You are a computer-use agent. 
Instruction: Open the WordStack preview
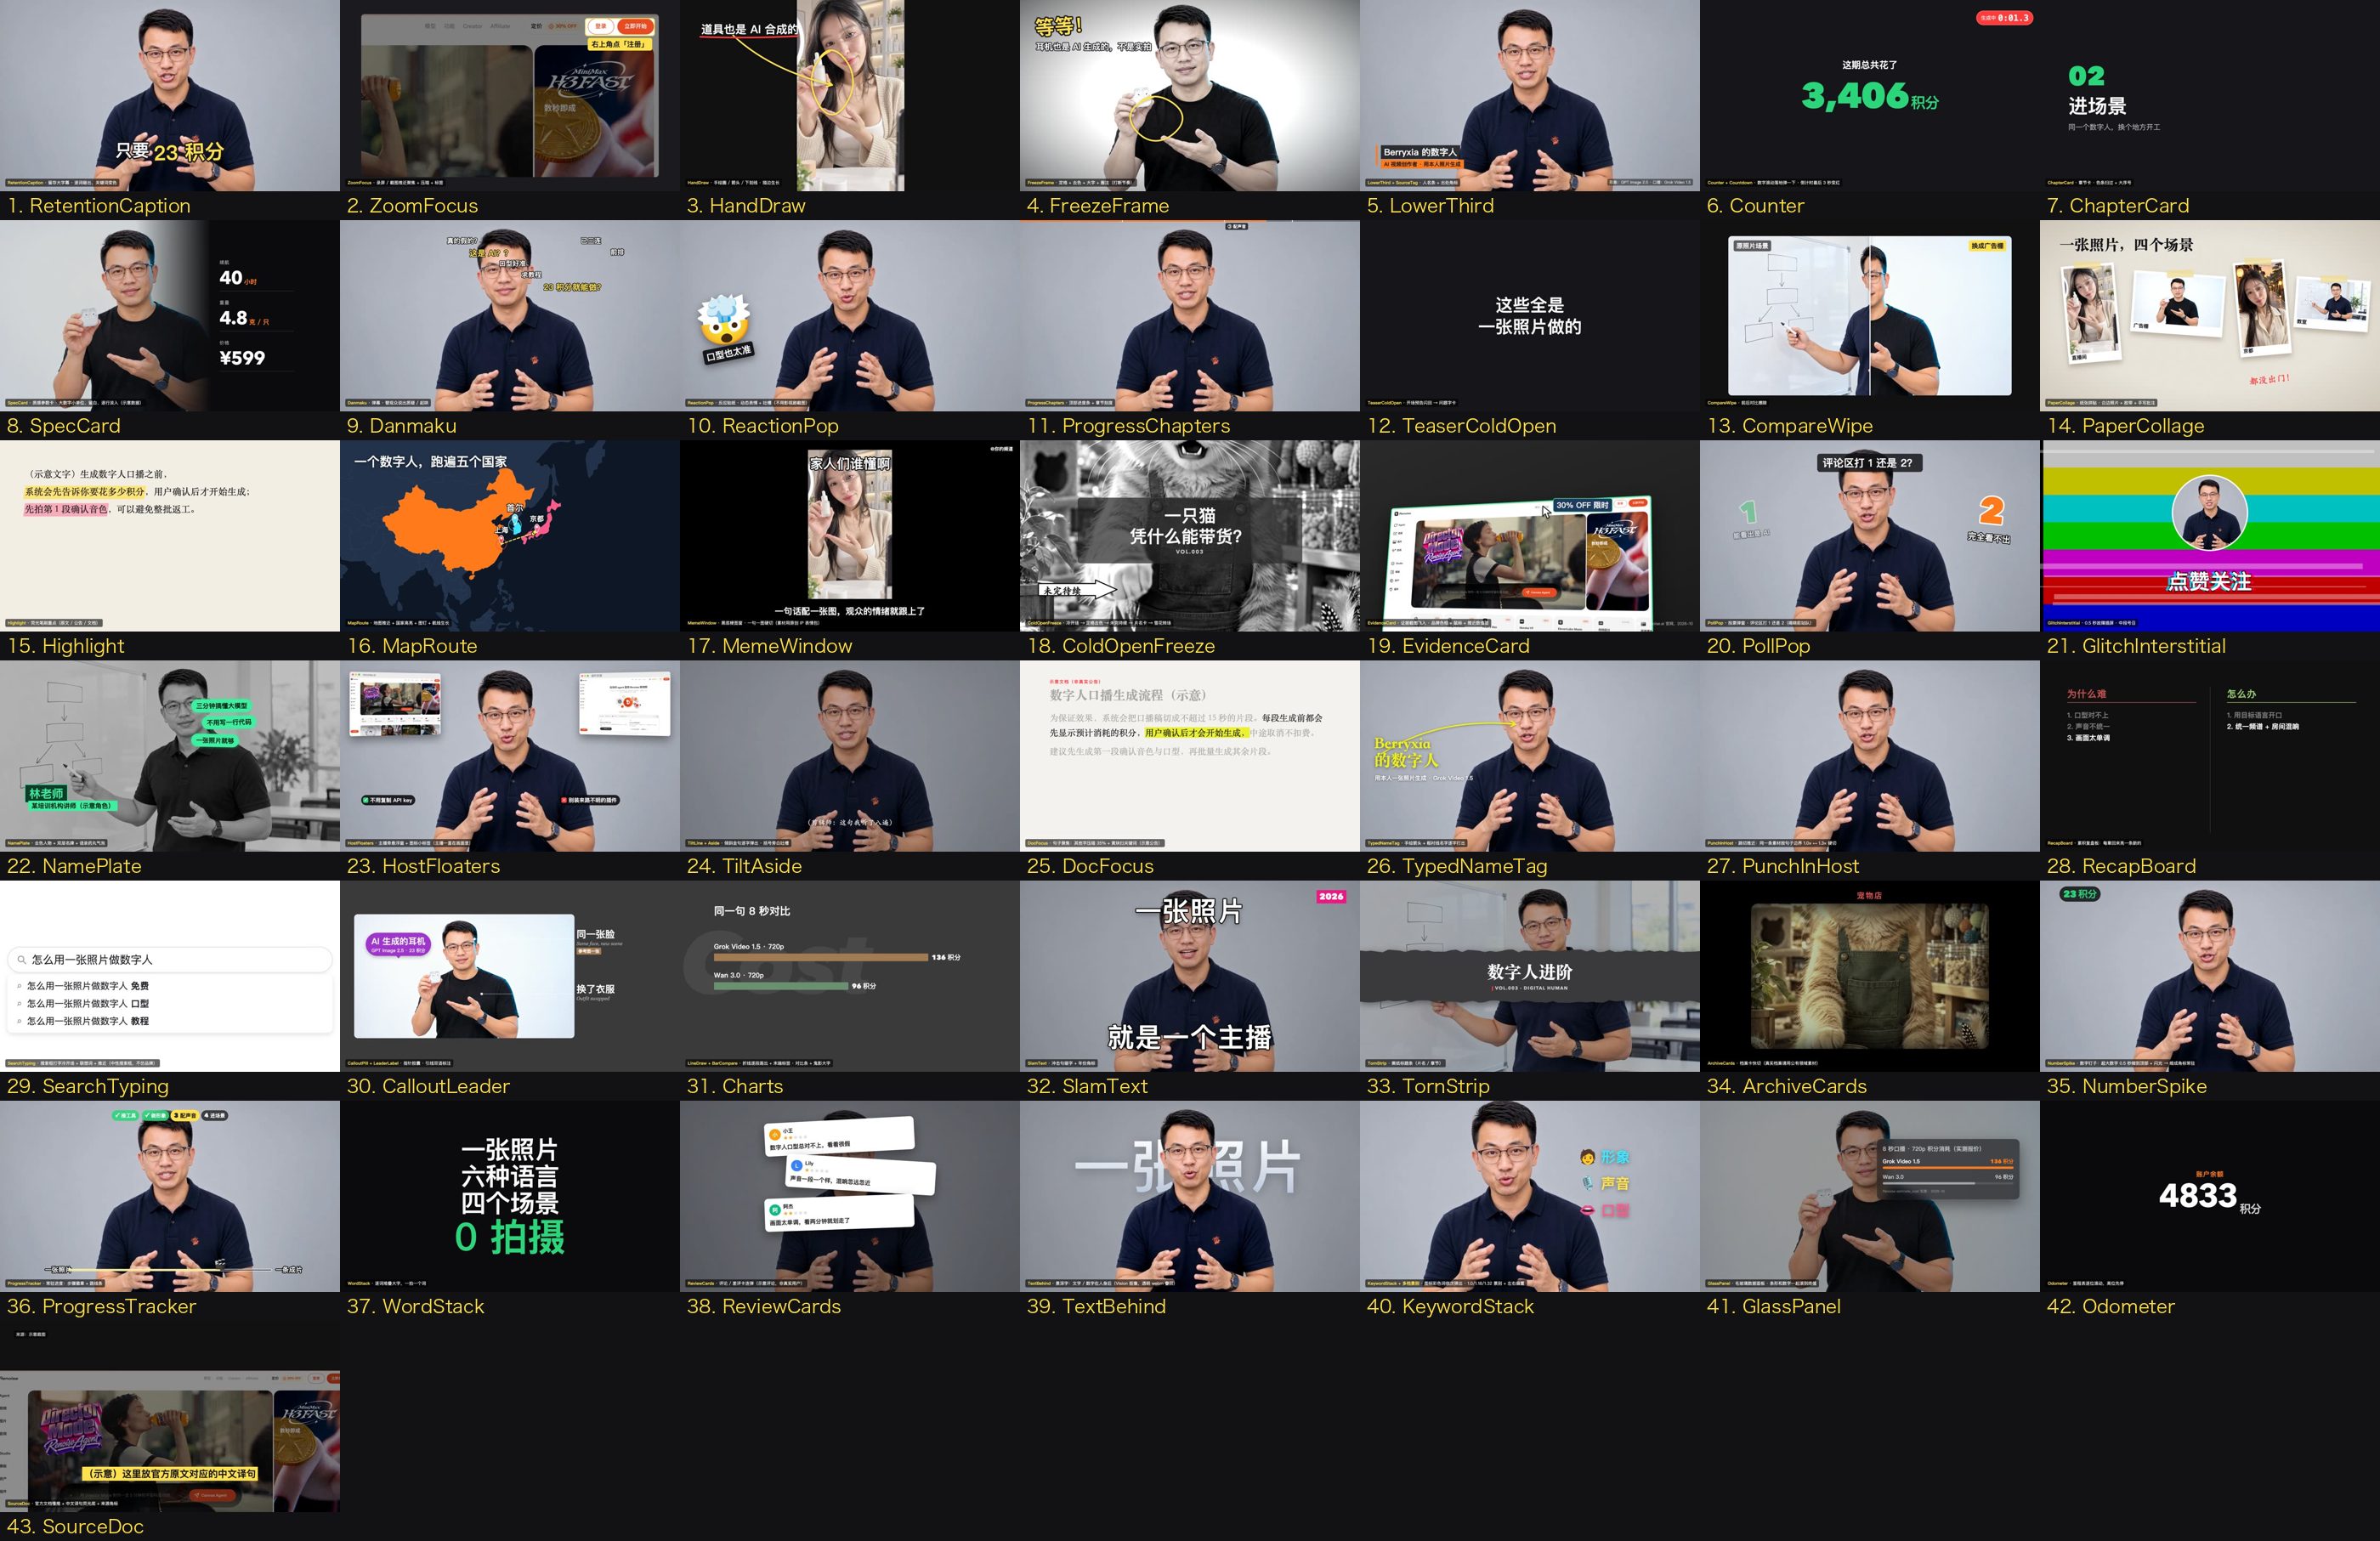tap(510, 1196)
